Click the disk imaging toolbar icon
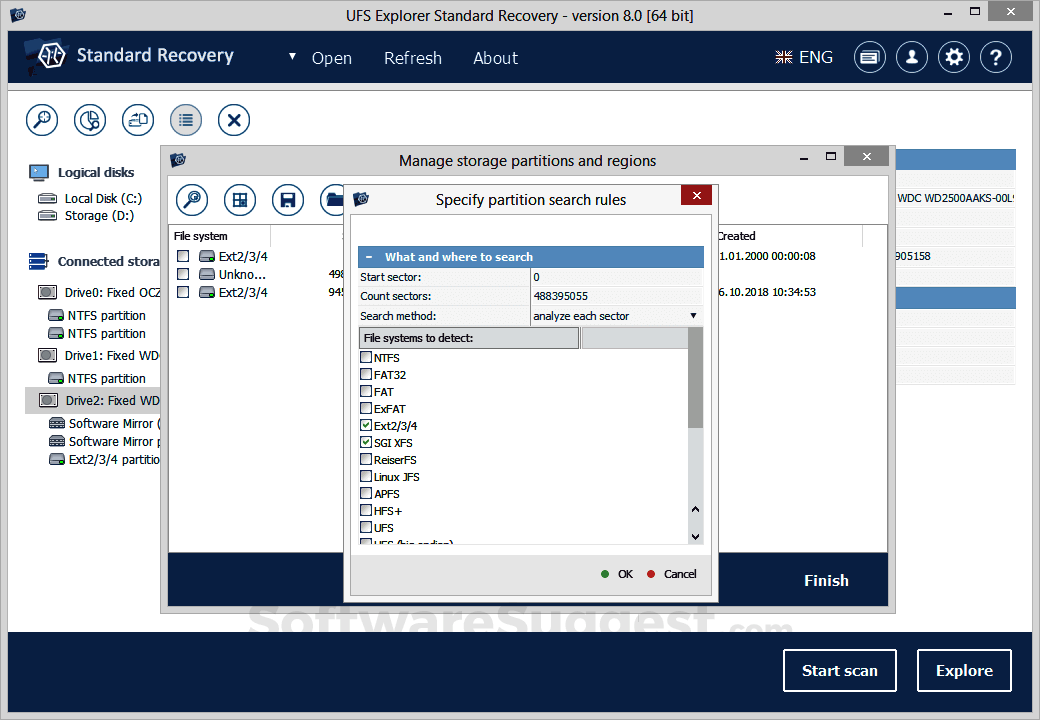Image resolution: width=1040 pixels, height=720 pixels. coord(137,120)
